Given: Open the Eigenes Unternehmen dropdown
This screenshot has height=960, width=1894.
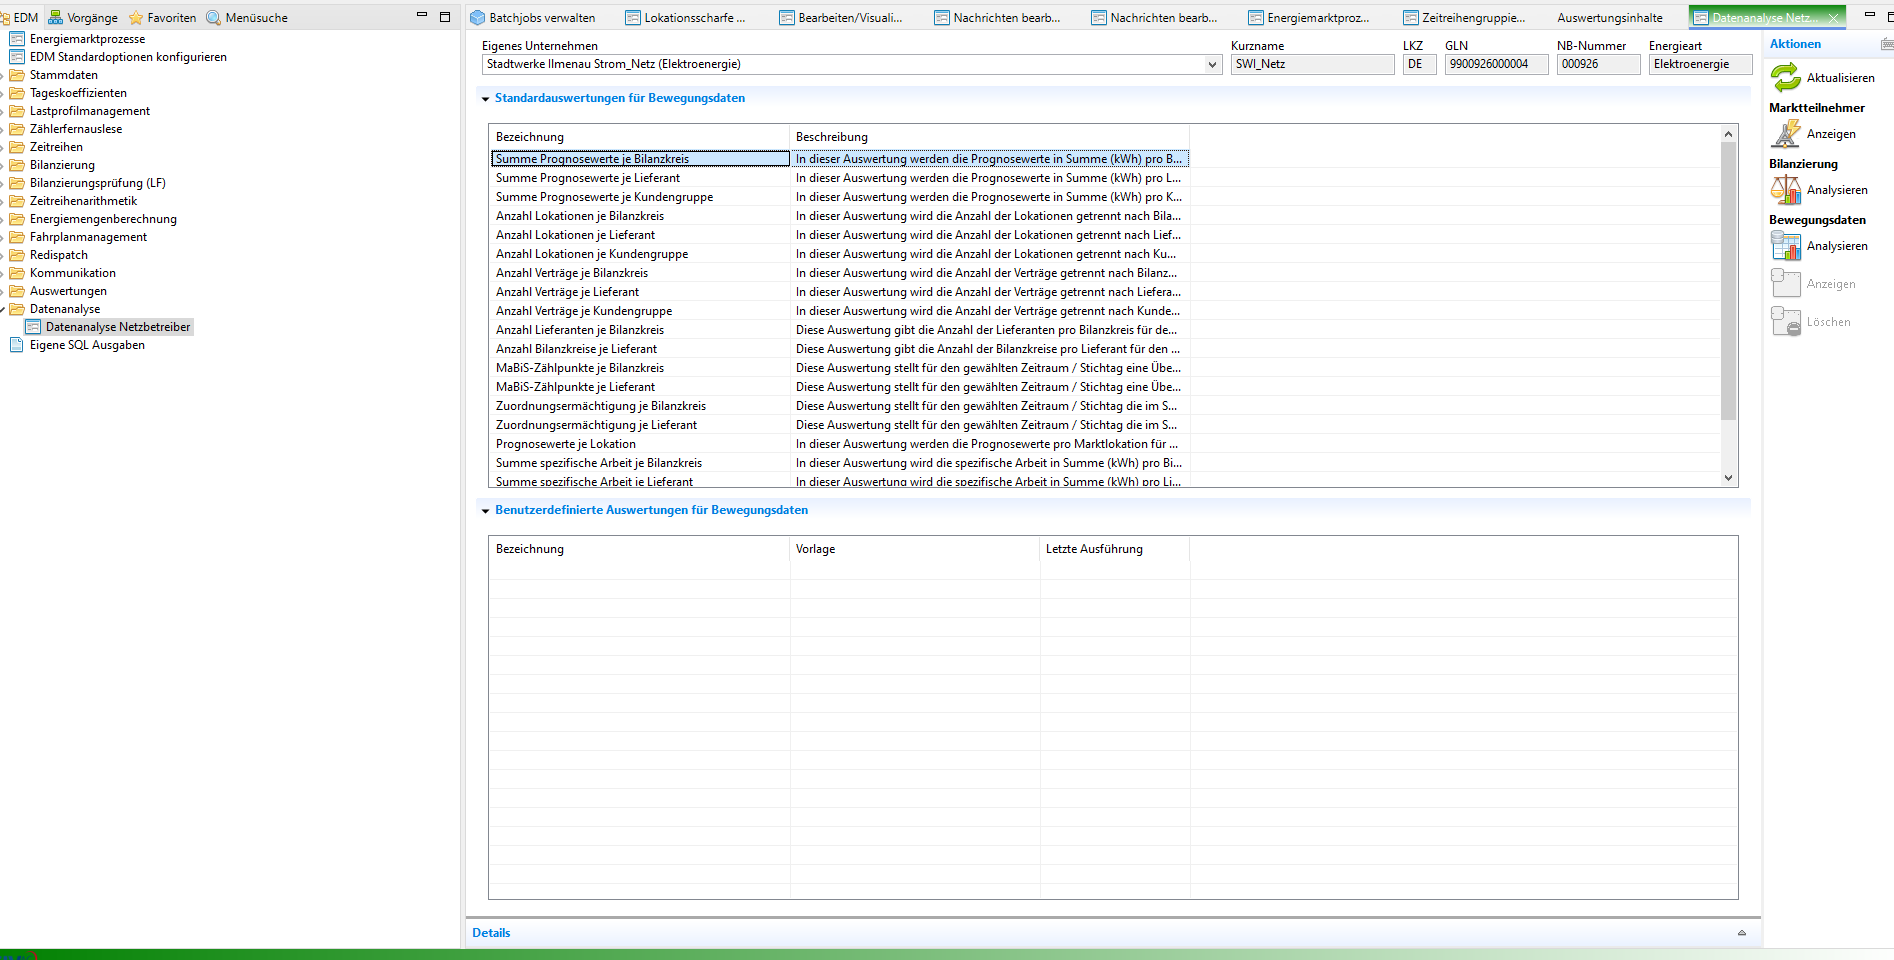Looking at the screenshot, I should (x=1212, y=65).
